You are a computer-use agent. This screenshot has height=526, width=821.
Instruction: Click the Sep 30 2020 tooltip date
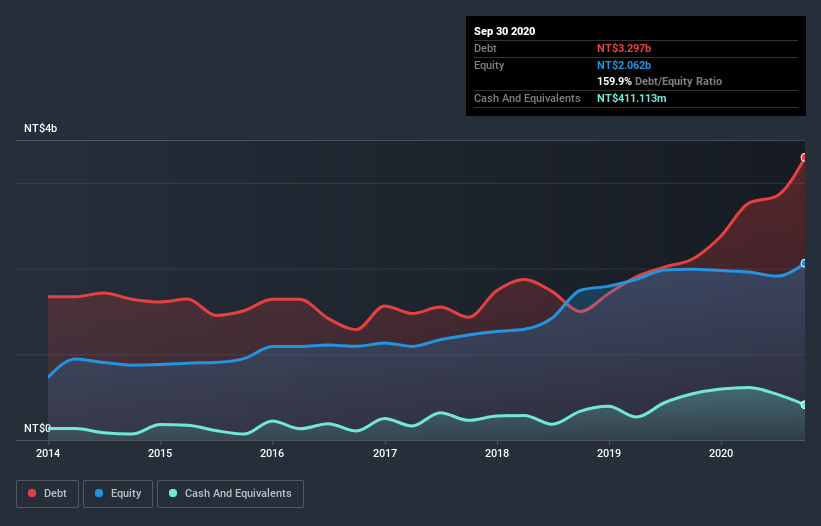505,31
